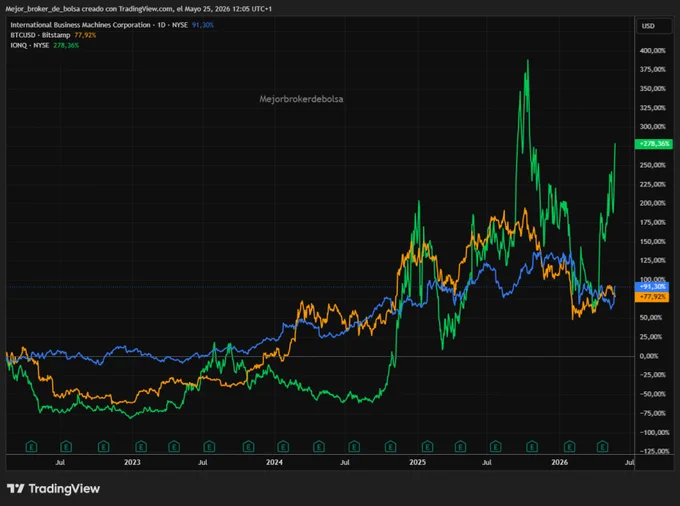This screenshot has height=506, width=680.
Task: Click the 300,00% label on price scale
Action: point(653,127)
